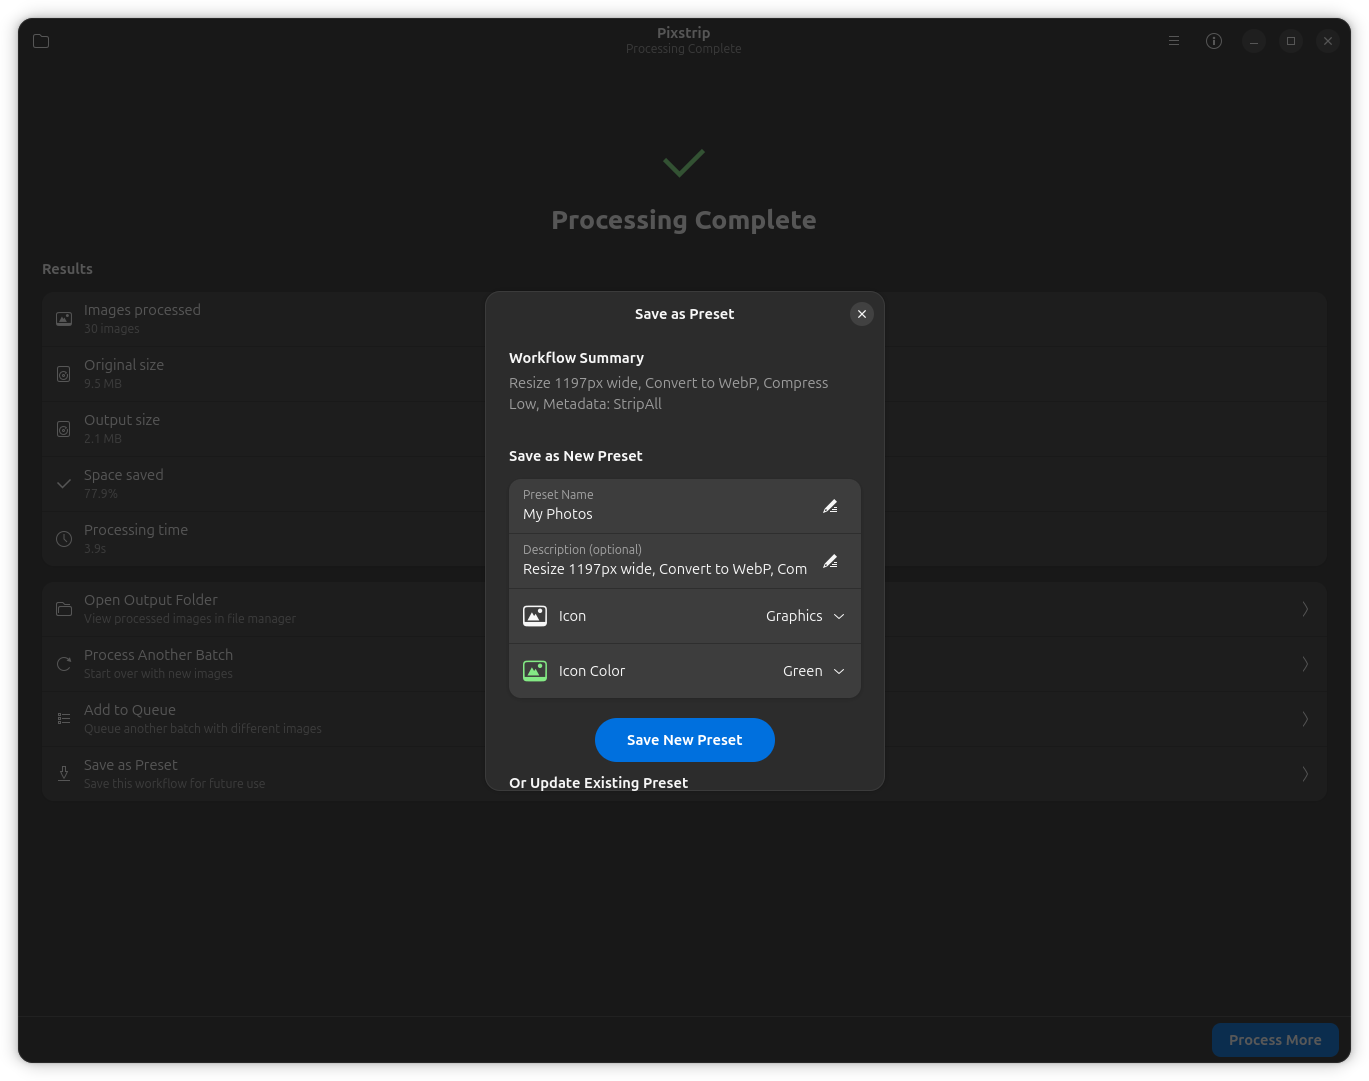Click the checkmark icon next to Space saved
The width and height of the screenshot is (1369, 1081).
click(x=63, y=483)
